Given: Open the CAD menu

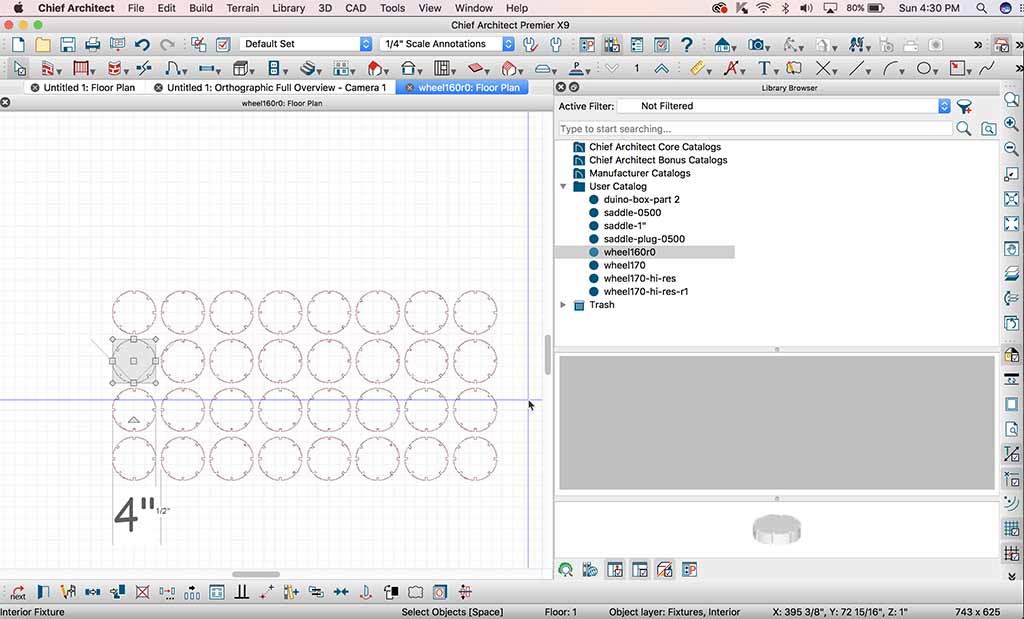Looking at the screenshot, I should [356, 8].
